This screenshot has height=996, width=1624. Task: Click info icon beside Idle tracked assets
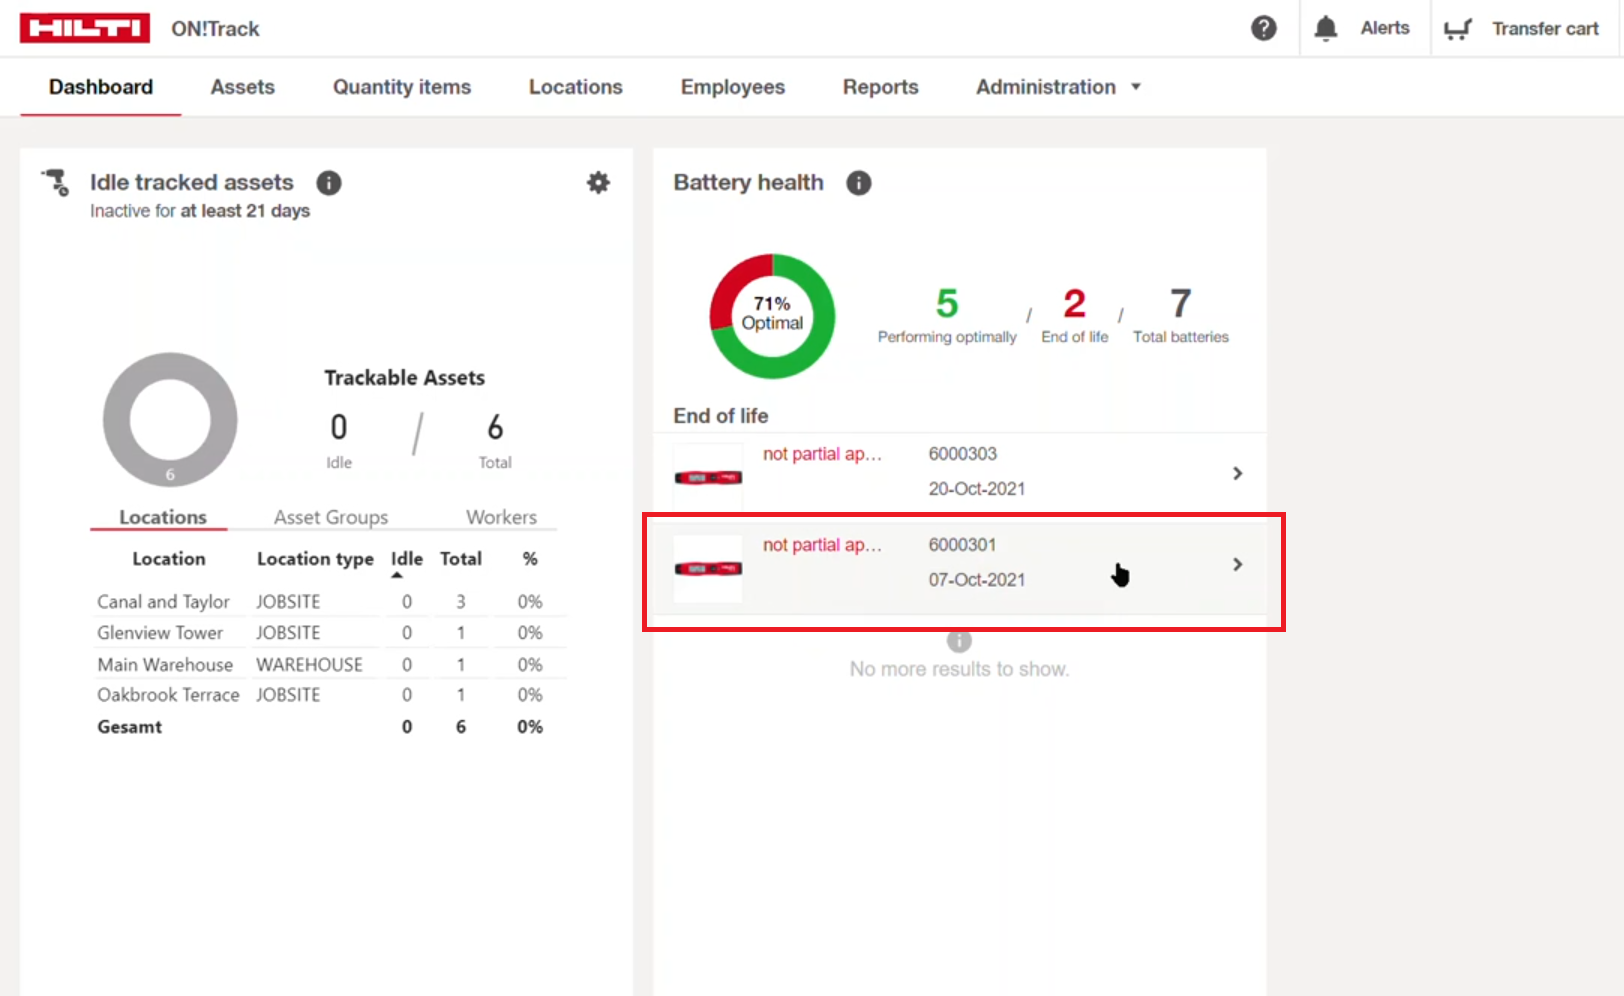coord(329,183)
